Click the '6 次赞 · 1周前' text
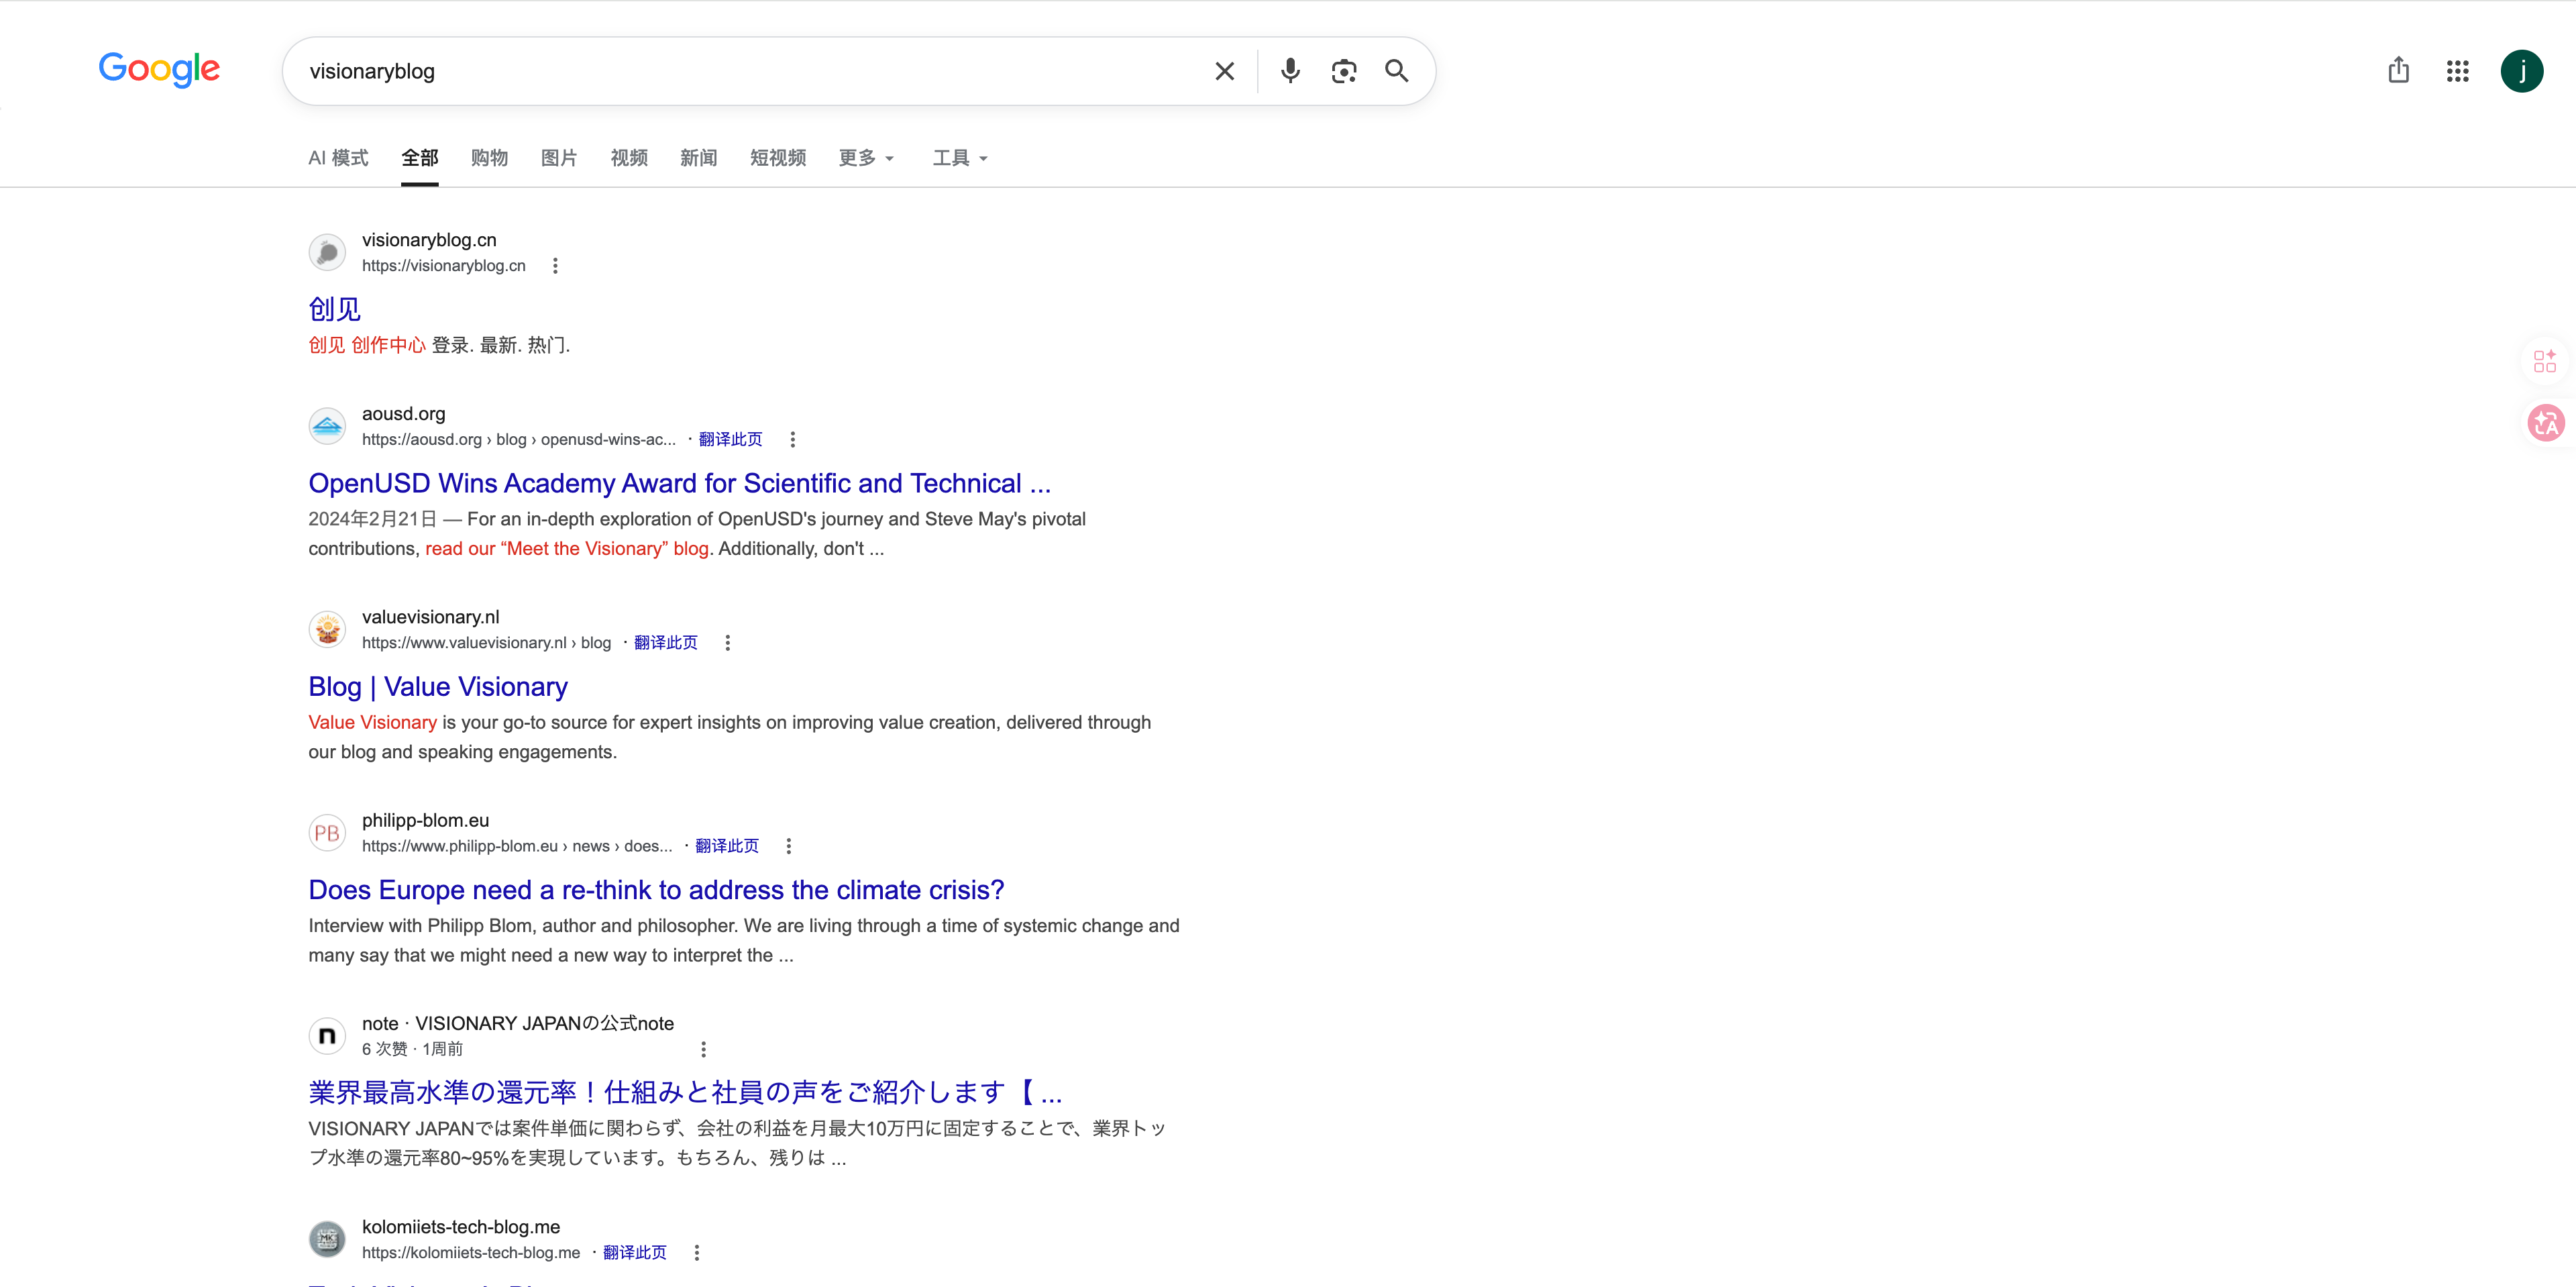 412,1049
